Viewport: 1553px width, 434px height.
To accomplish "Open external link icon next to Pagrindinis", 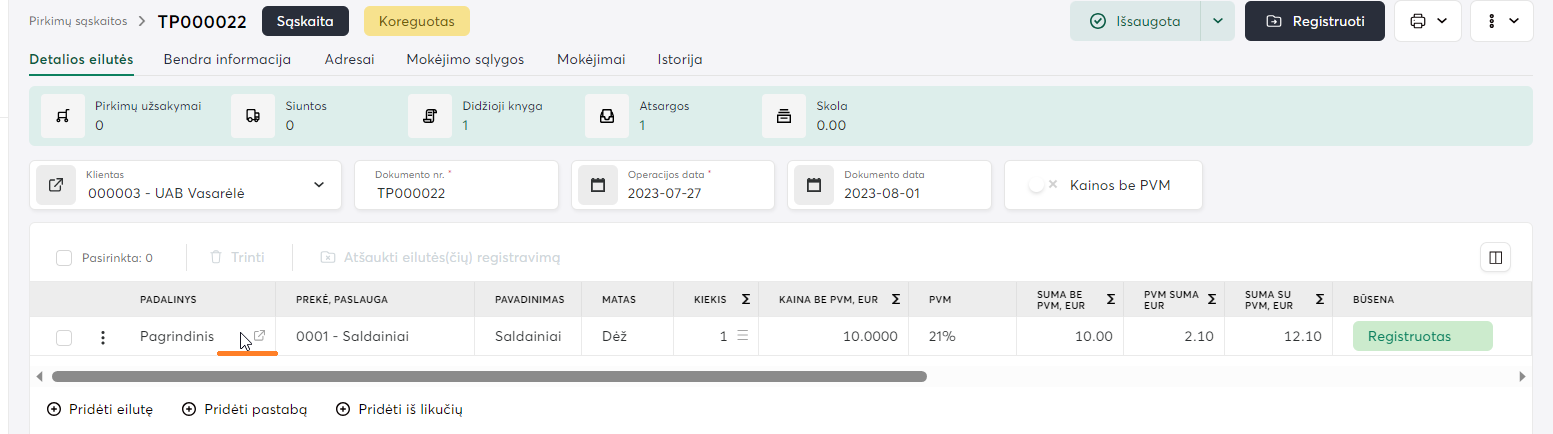I will [259, 337].
